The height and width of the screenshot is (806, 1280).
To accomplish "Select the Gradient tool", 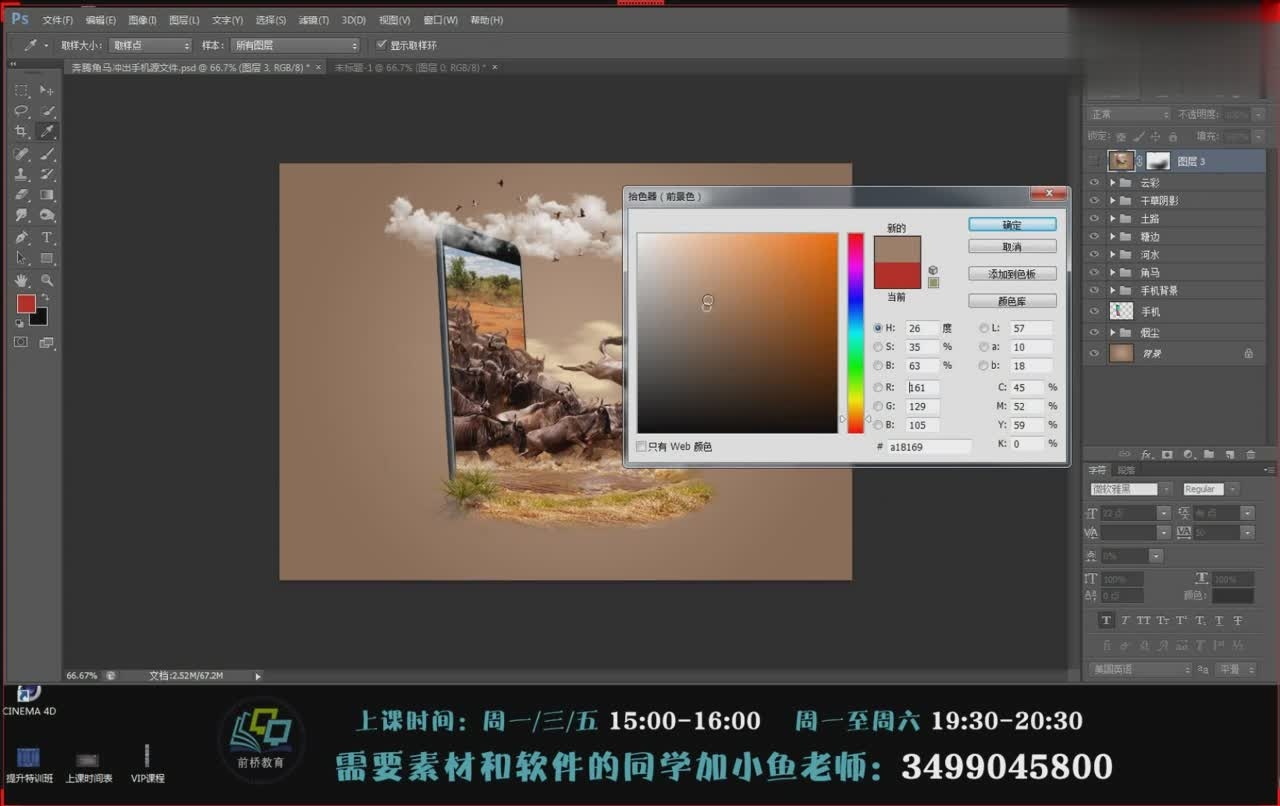I will (46, 195).
